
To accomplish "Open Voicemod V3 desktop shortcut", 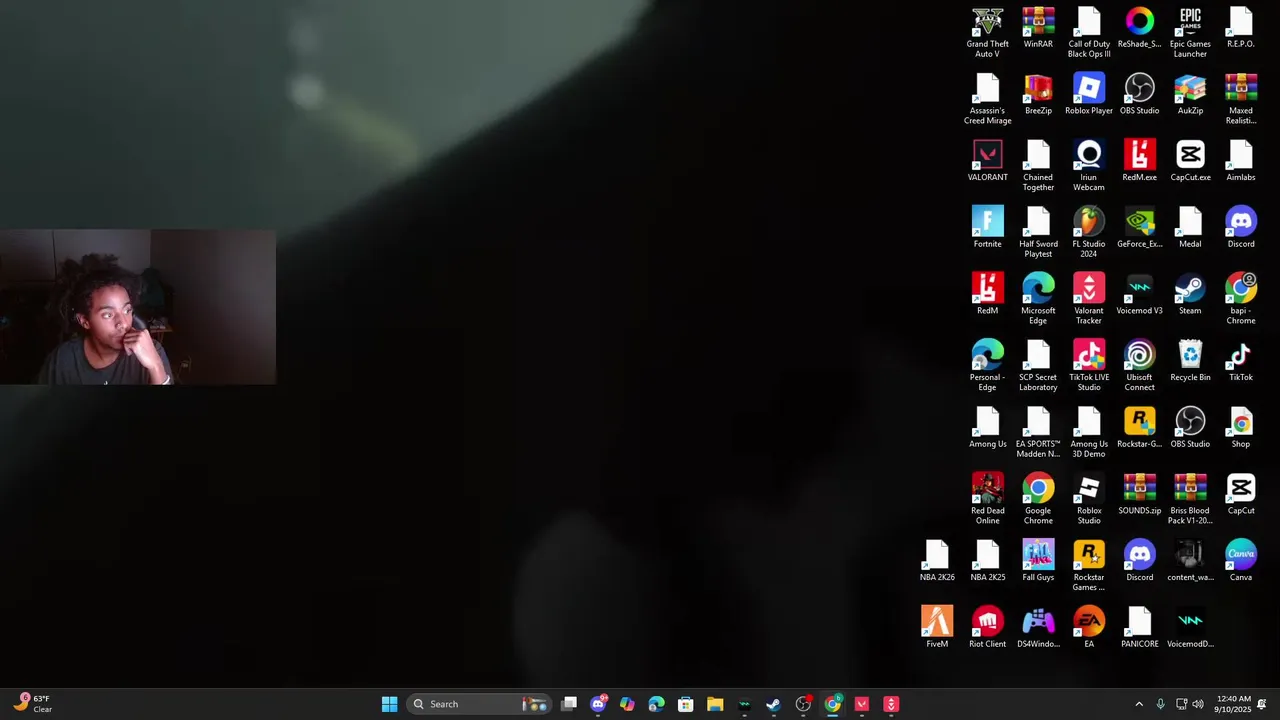I will (1139, 295).
